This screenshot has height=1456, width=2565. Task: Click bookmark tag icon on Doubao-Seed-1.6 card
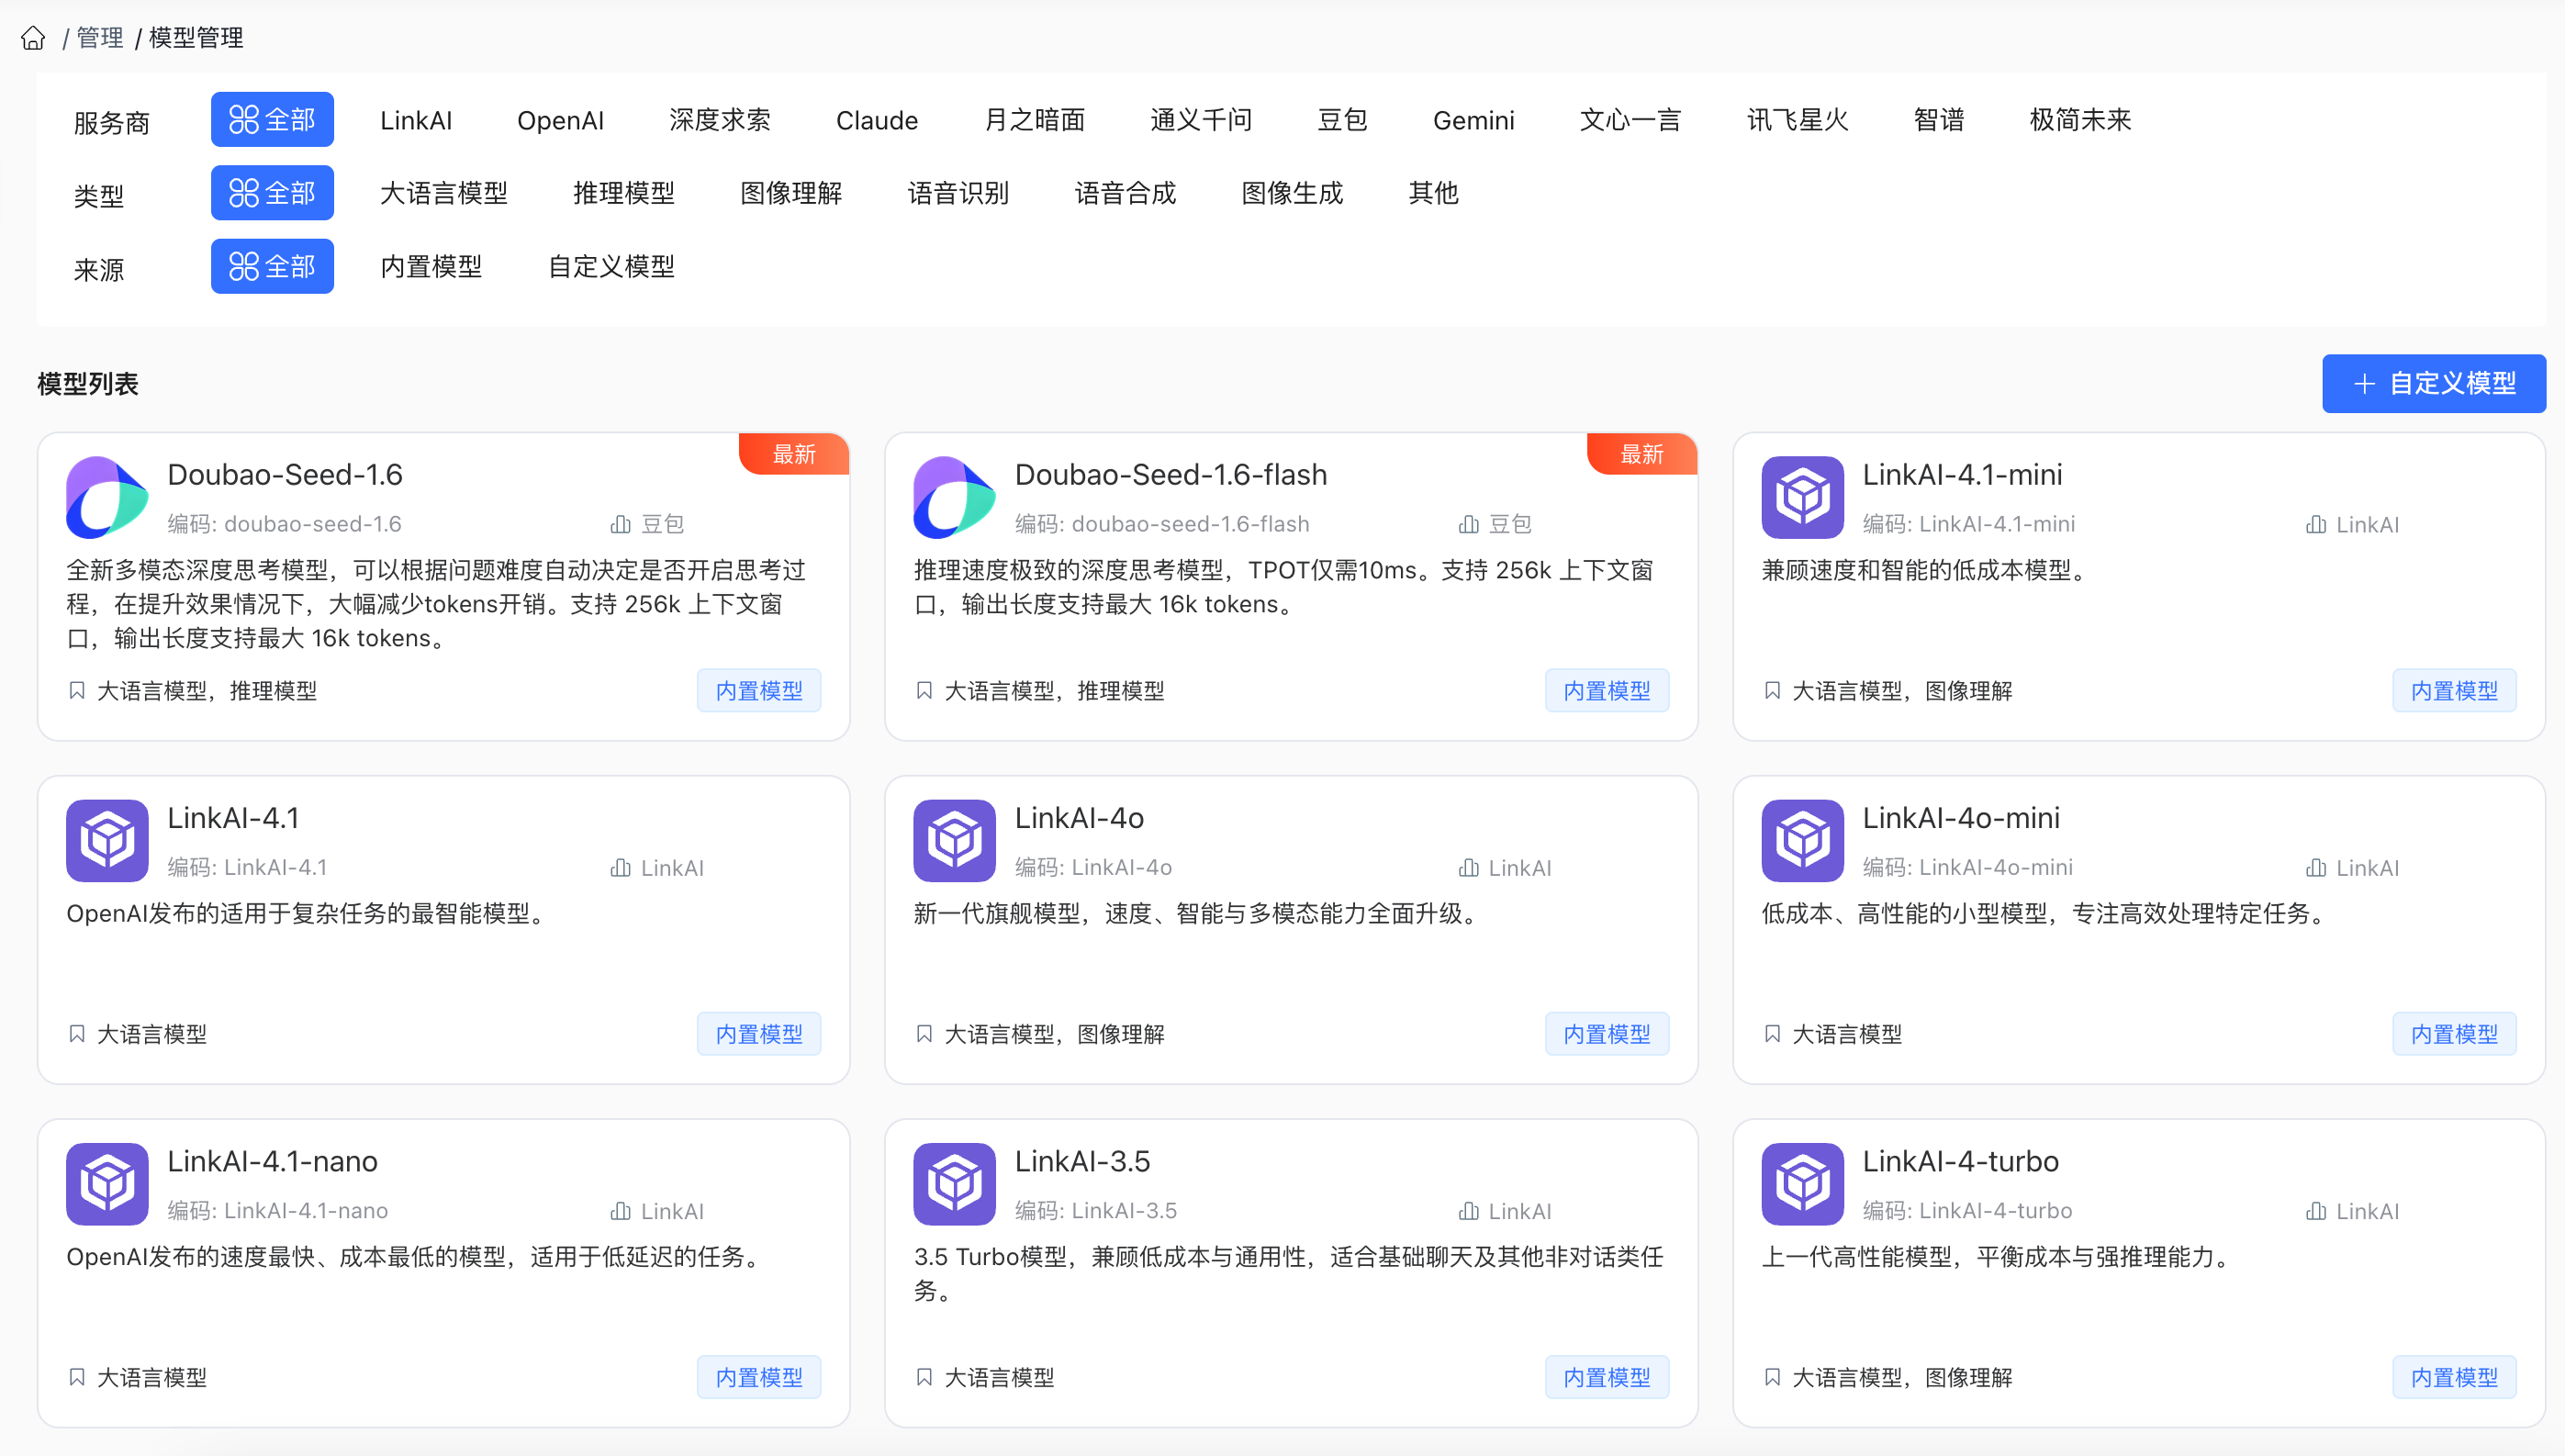click(77, 690)
